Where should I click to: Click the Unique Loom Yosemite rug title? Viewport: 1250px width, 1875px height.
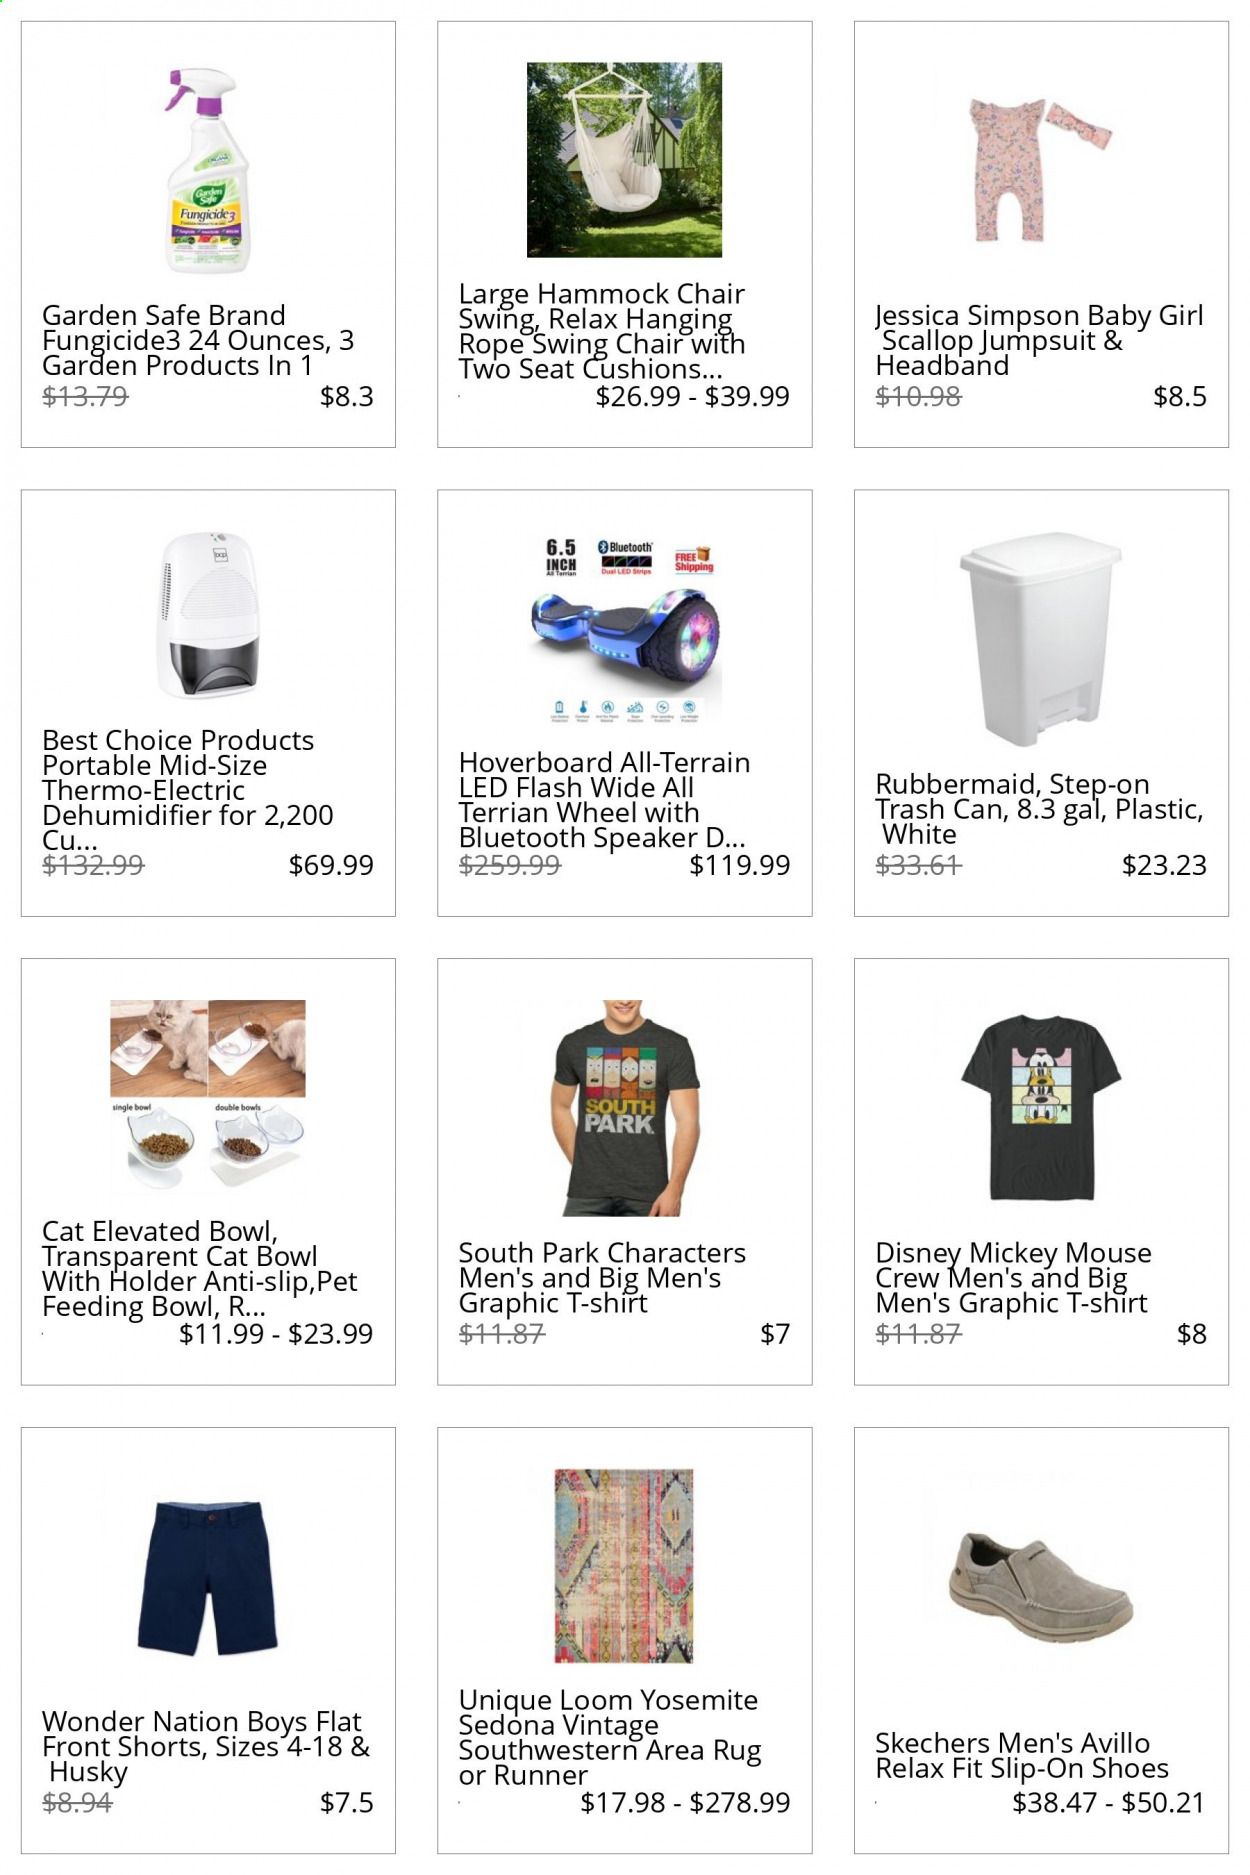coord(609,1737)
